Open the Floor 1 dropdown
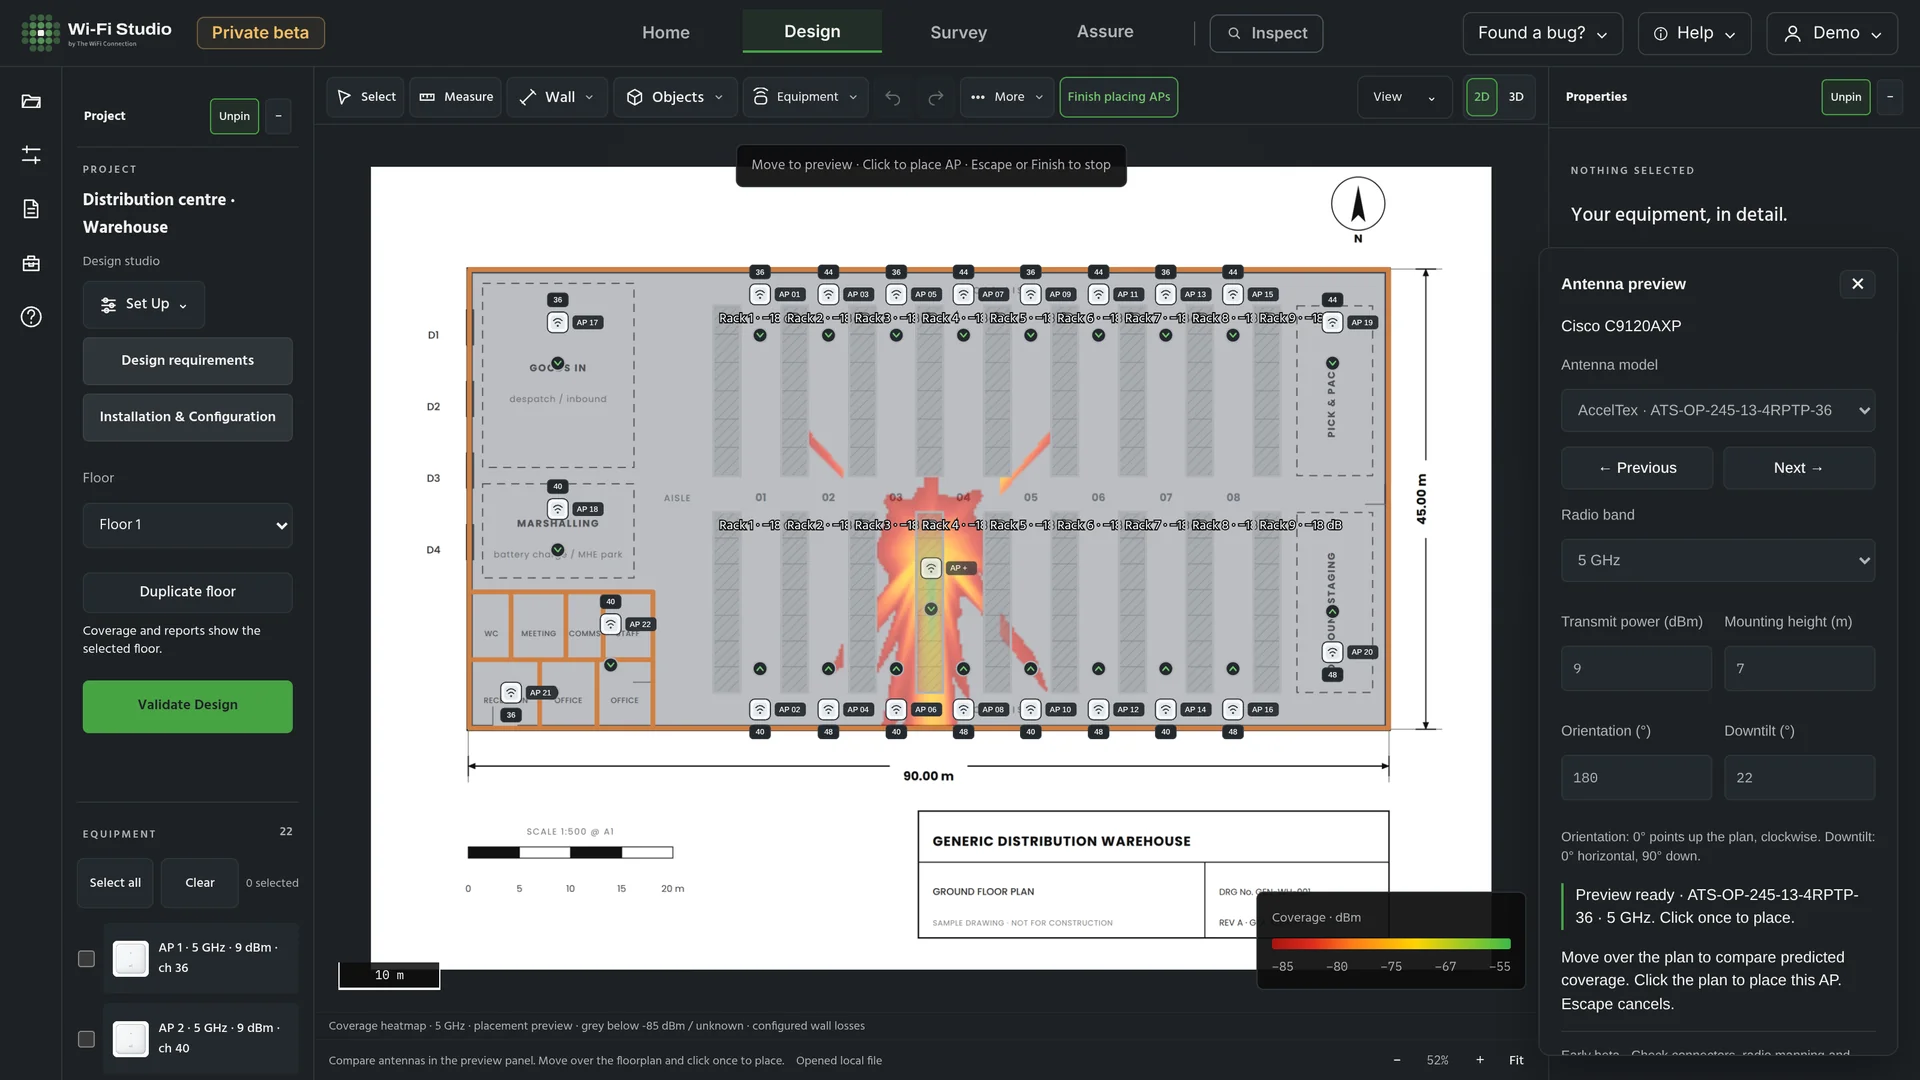The image size is (1920, 1080). (x=187, y=525)
